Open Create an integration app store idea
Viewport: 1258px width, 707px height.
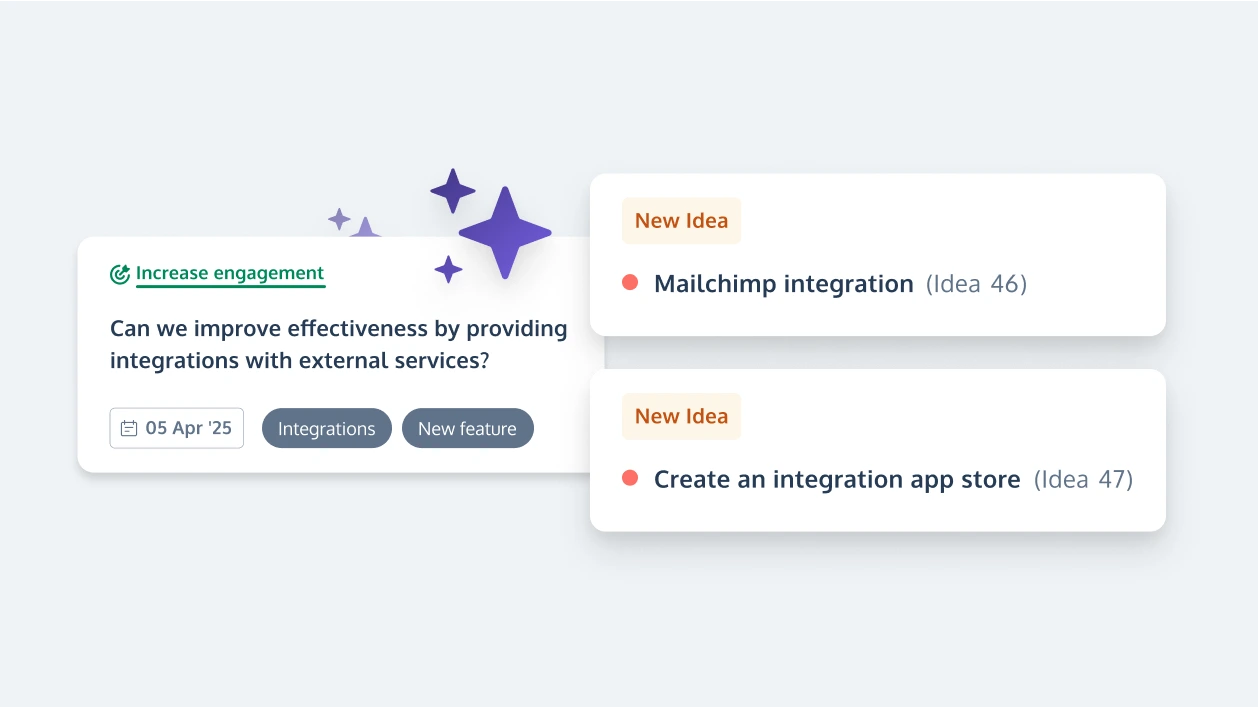pos(837,480)
